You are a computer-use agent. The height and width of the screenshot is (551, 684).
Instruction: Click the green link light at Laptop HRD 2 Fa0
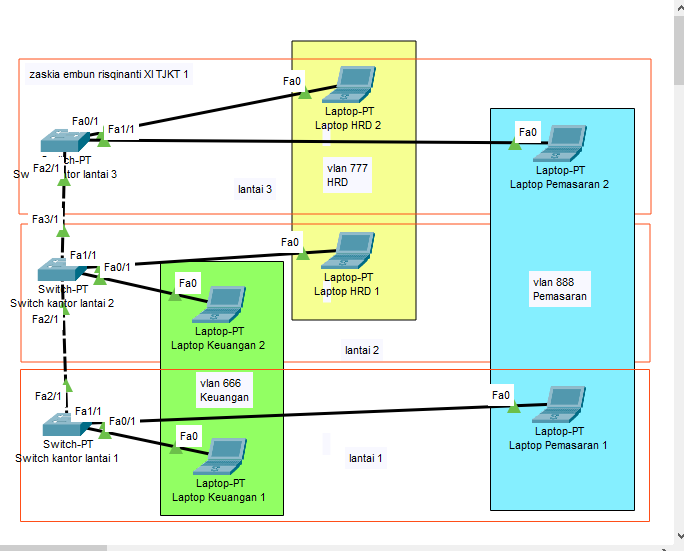coord(304,93)
